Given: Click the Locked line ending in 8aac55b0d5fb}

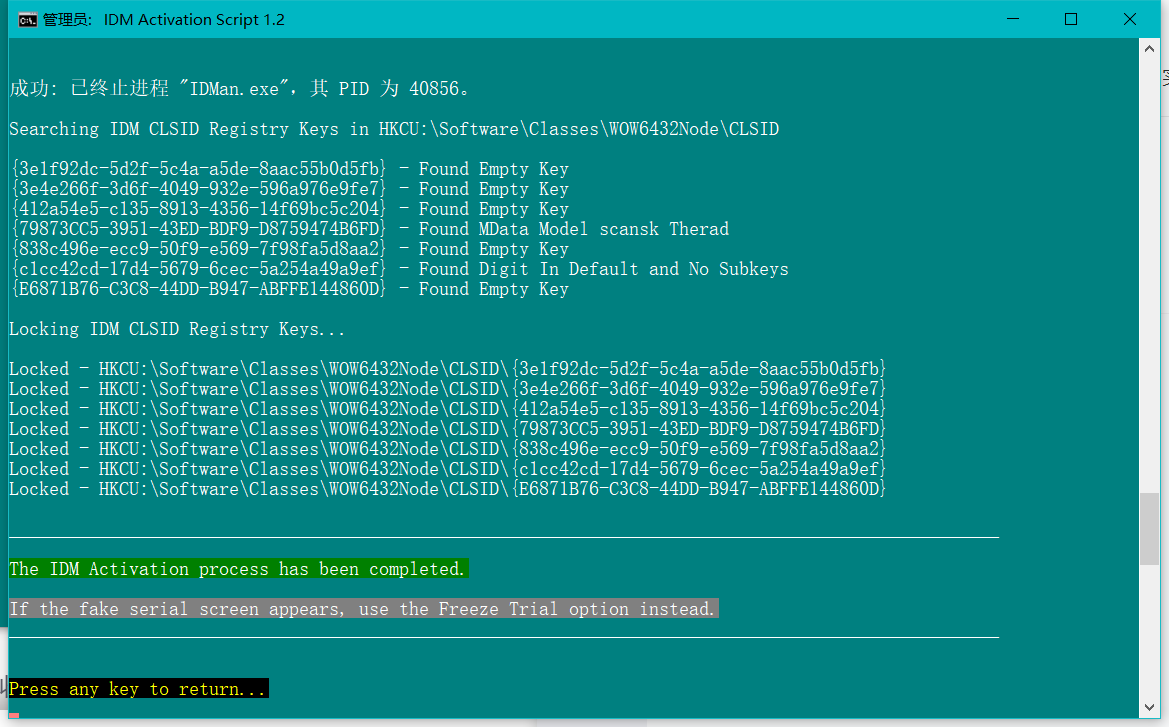Looking at the screenshot, I should tap(447, 369).
